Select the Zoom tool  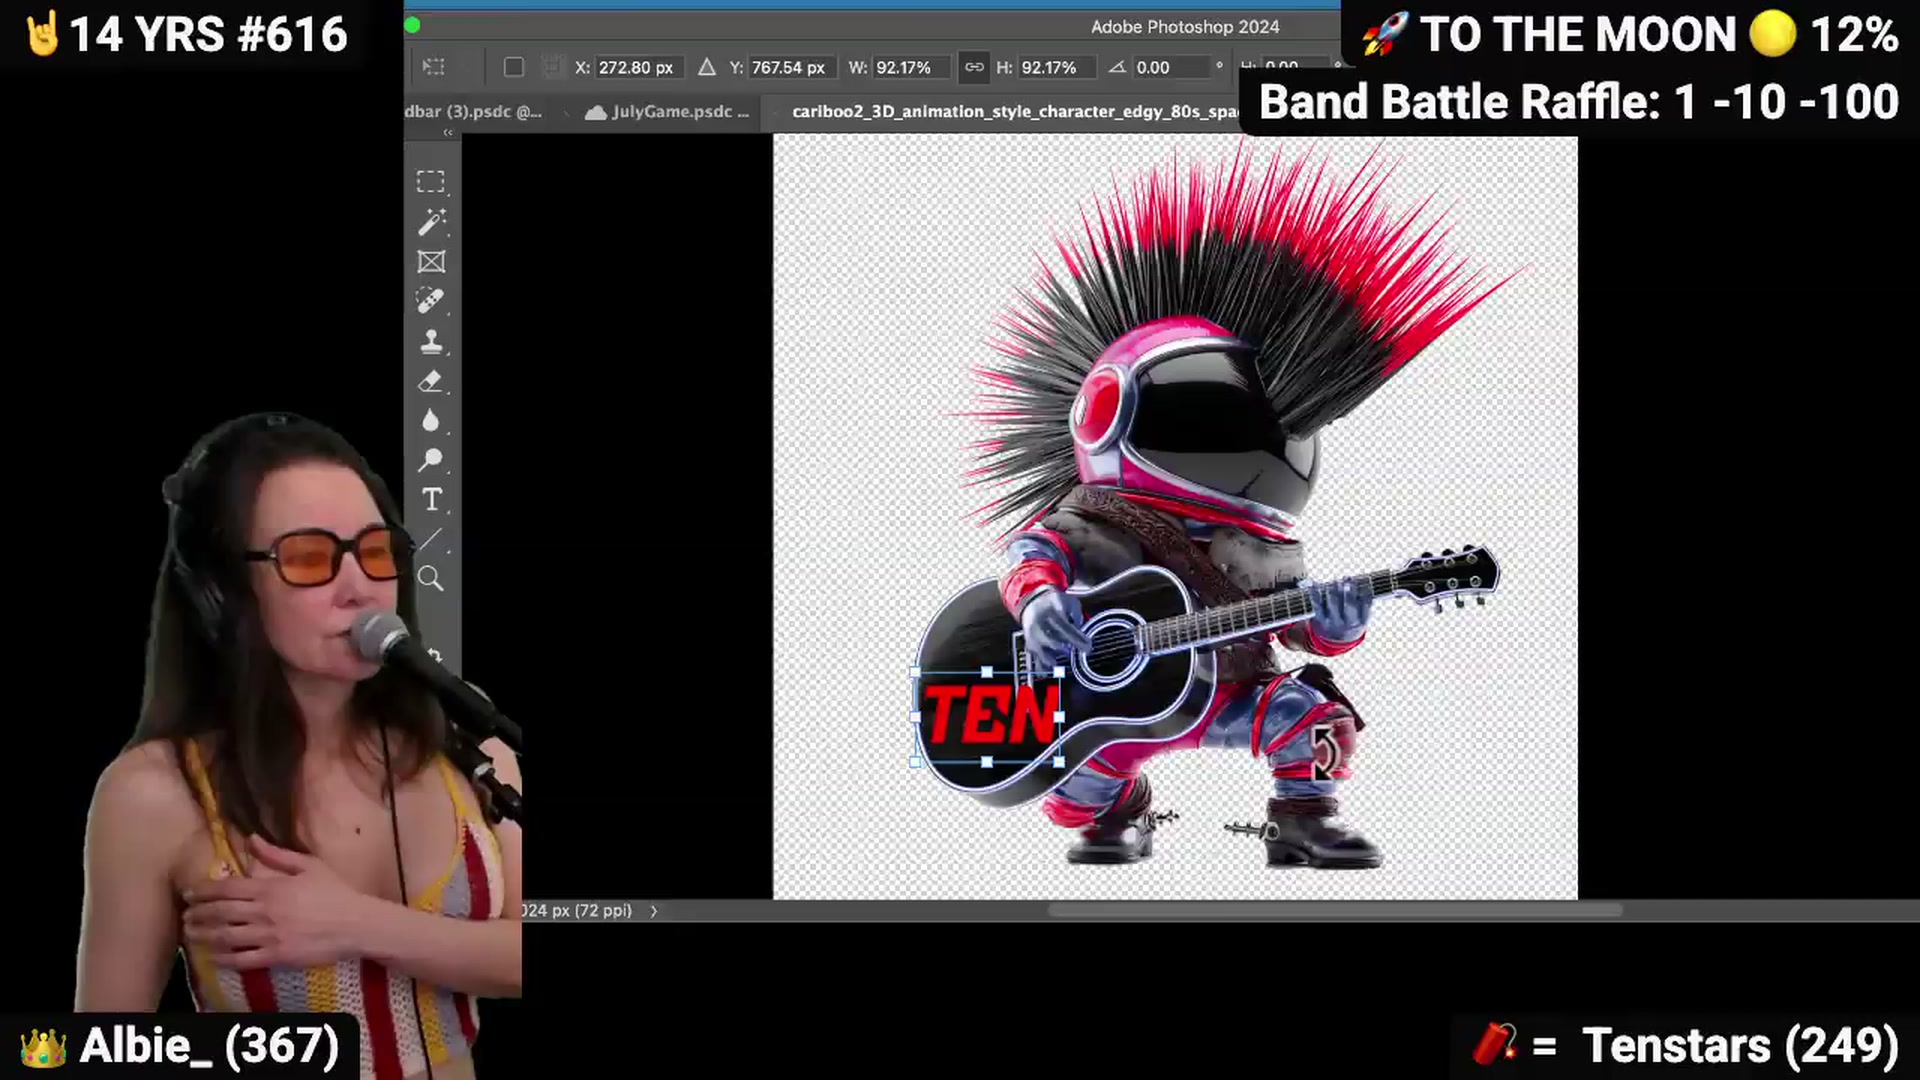pyautogui.click(x=431, y=578)
